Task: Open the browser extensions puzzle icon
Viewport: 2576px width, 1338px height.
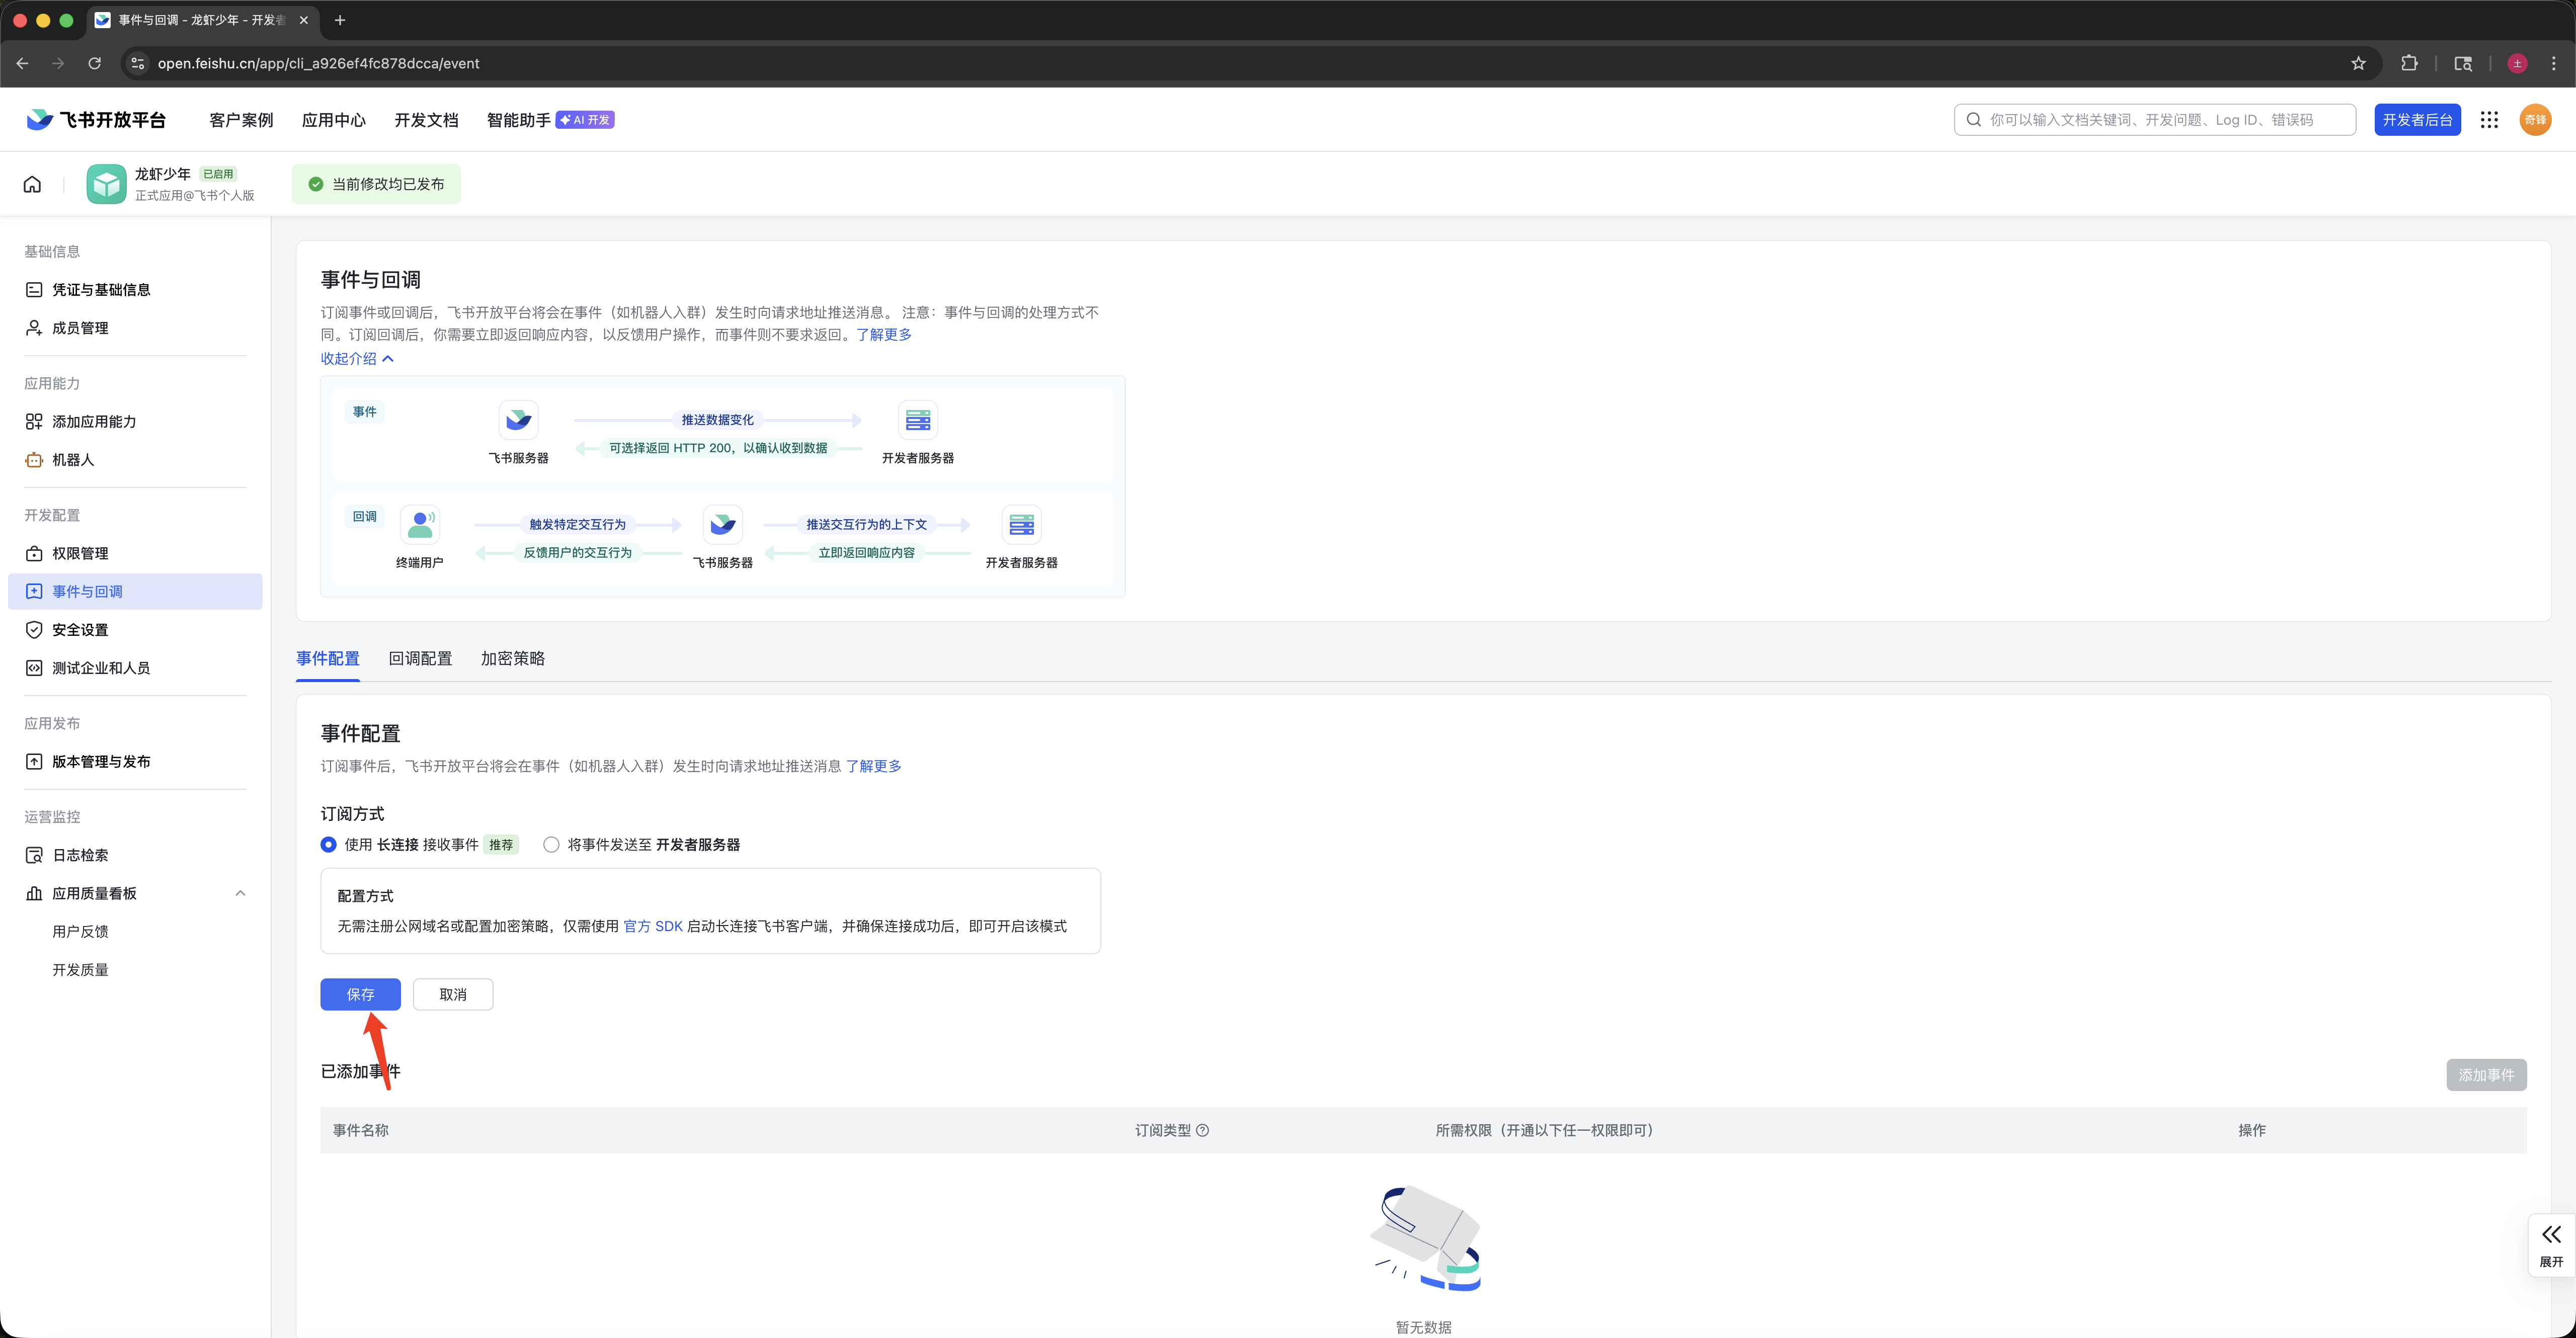Action: 2409,63
